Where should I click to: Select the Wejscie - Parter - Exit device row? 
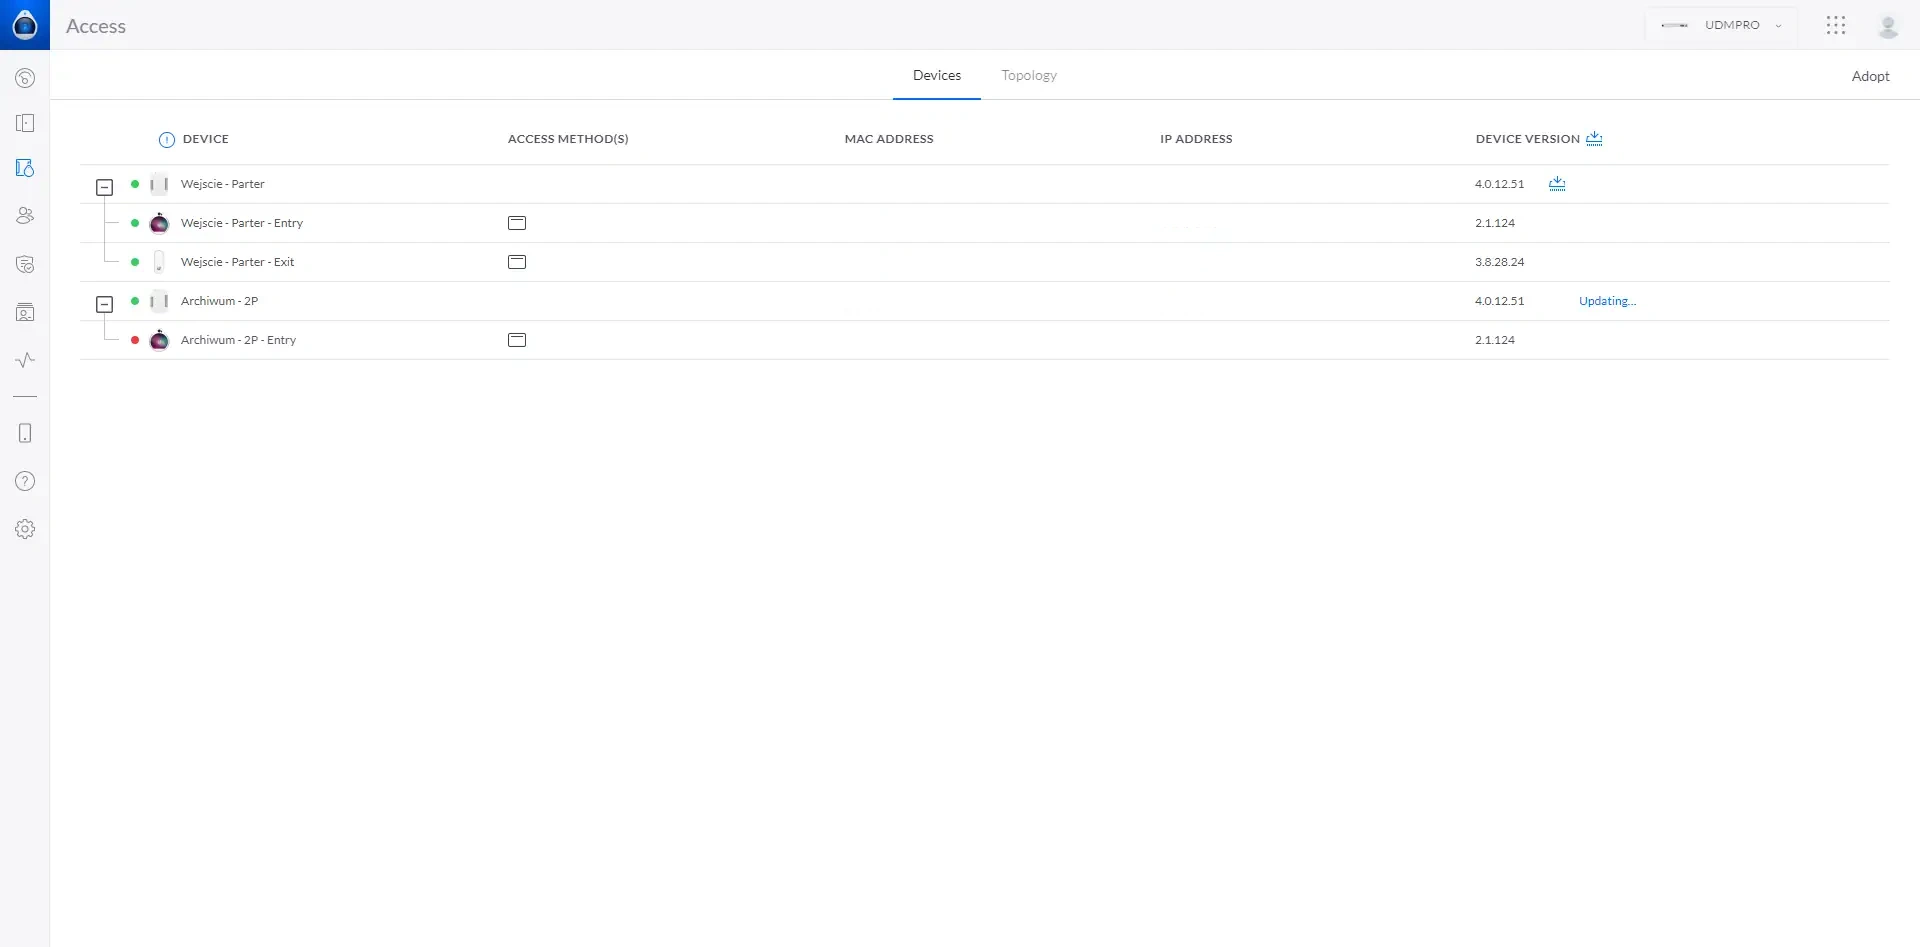point(237,262)
